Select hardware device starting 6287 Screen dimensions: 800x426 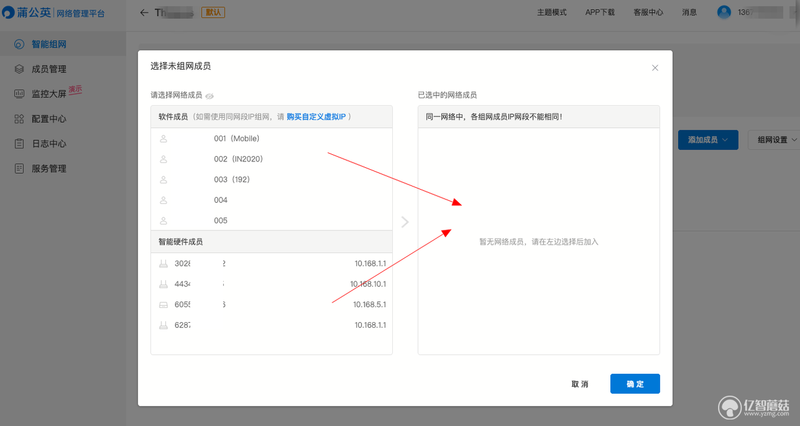271,325
